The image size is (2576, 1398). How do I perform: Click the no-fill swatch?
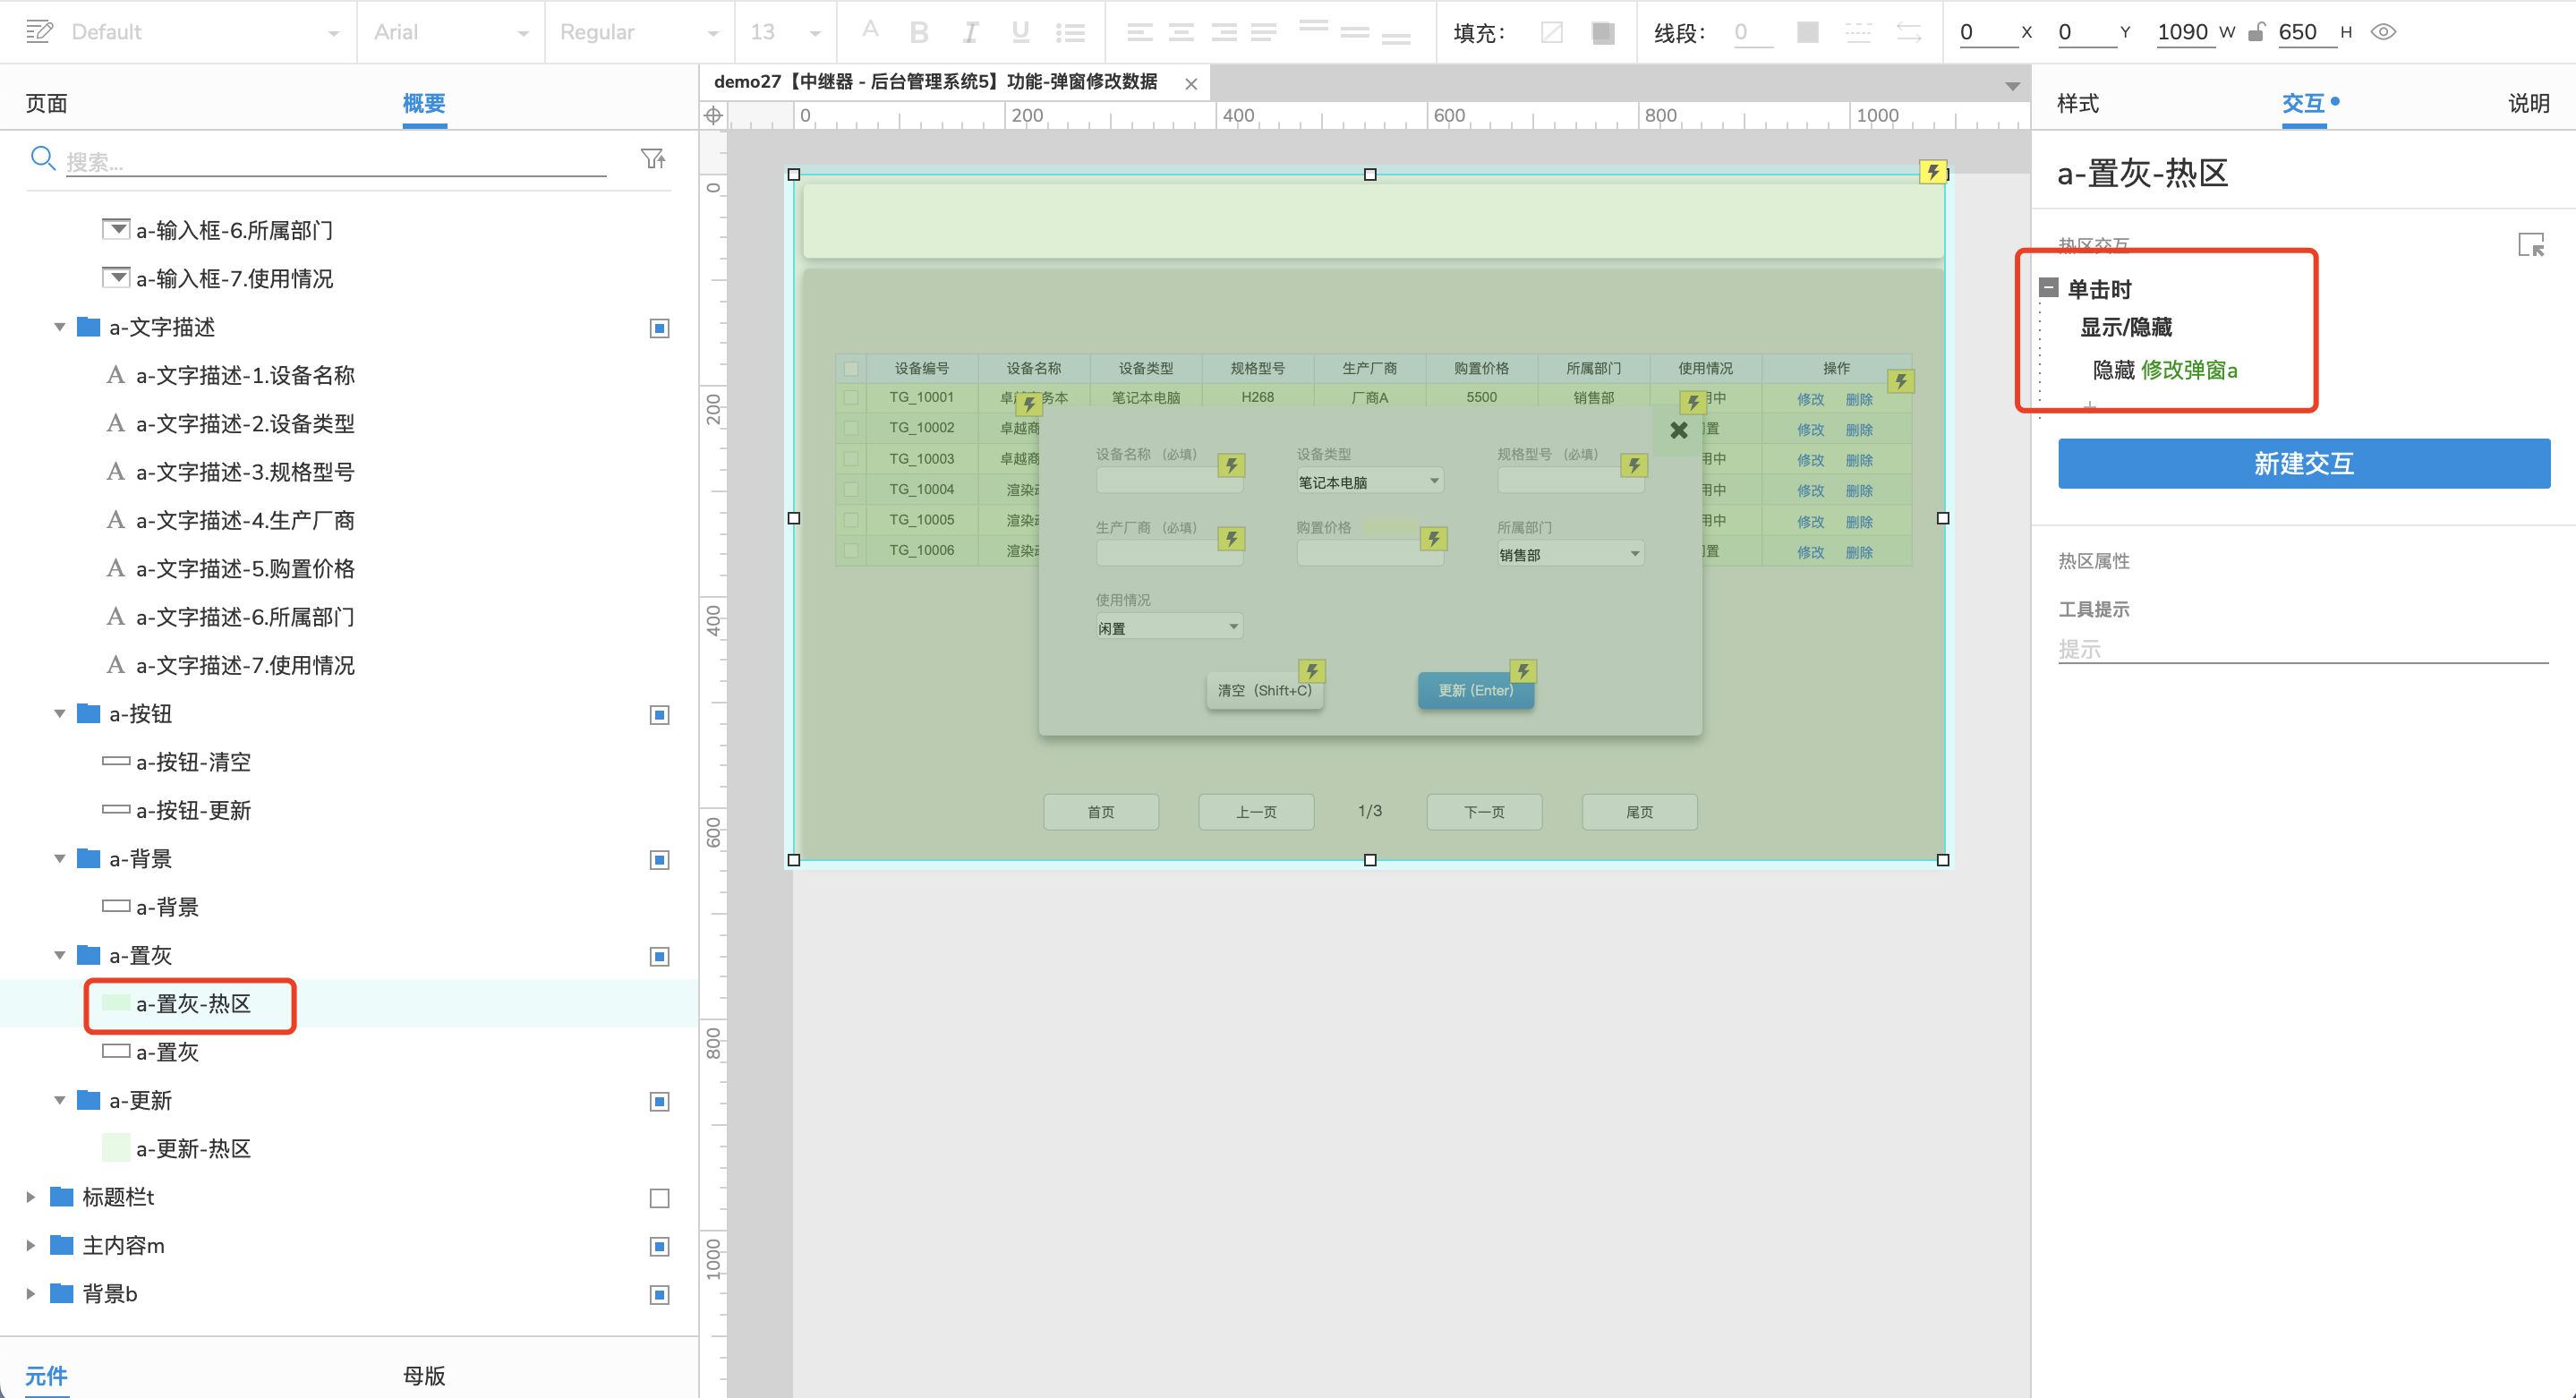(1552, 32)
